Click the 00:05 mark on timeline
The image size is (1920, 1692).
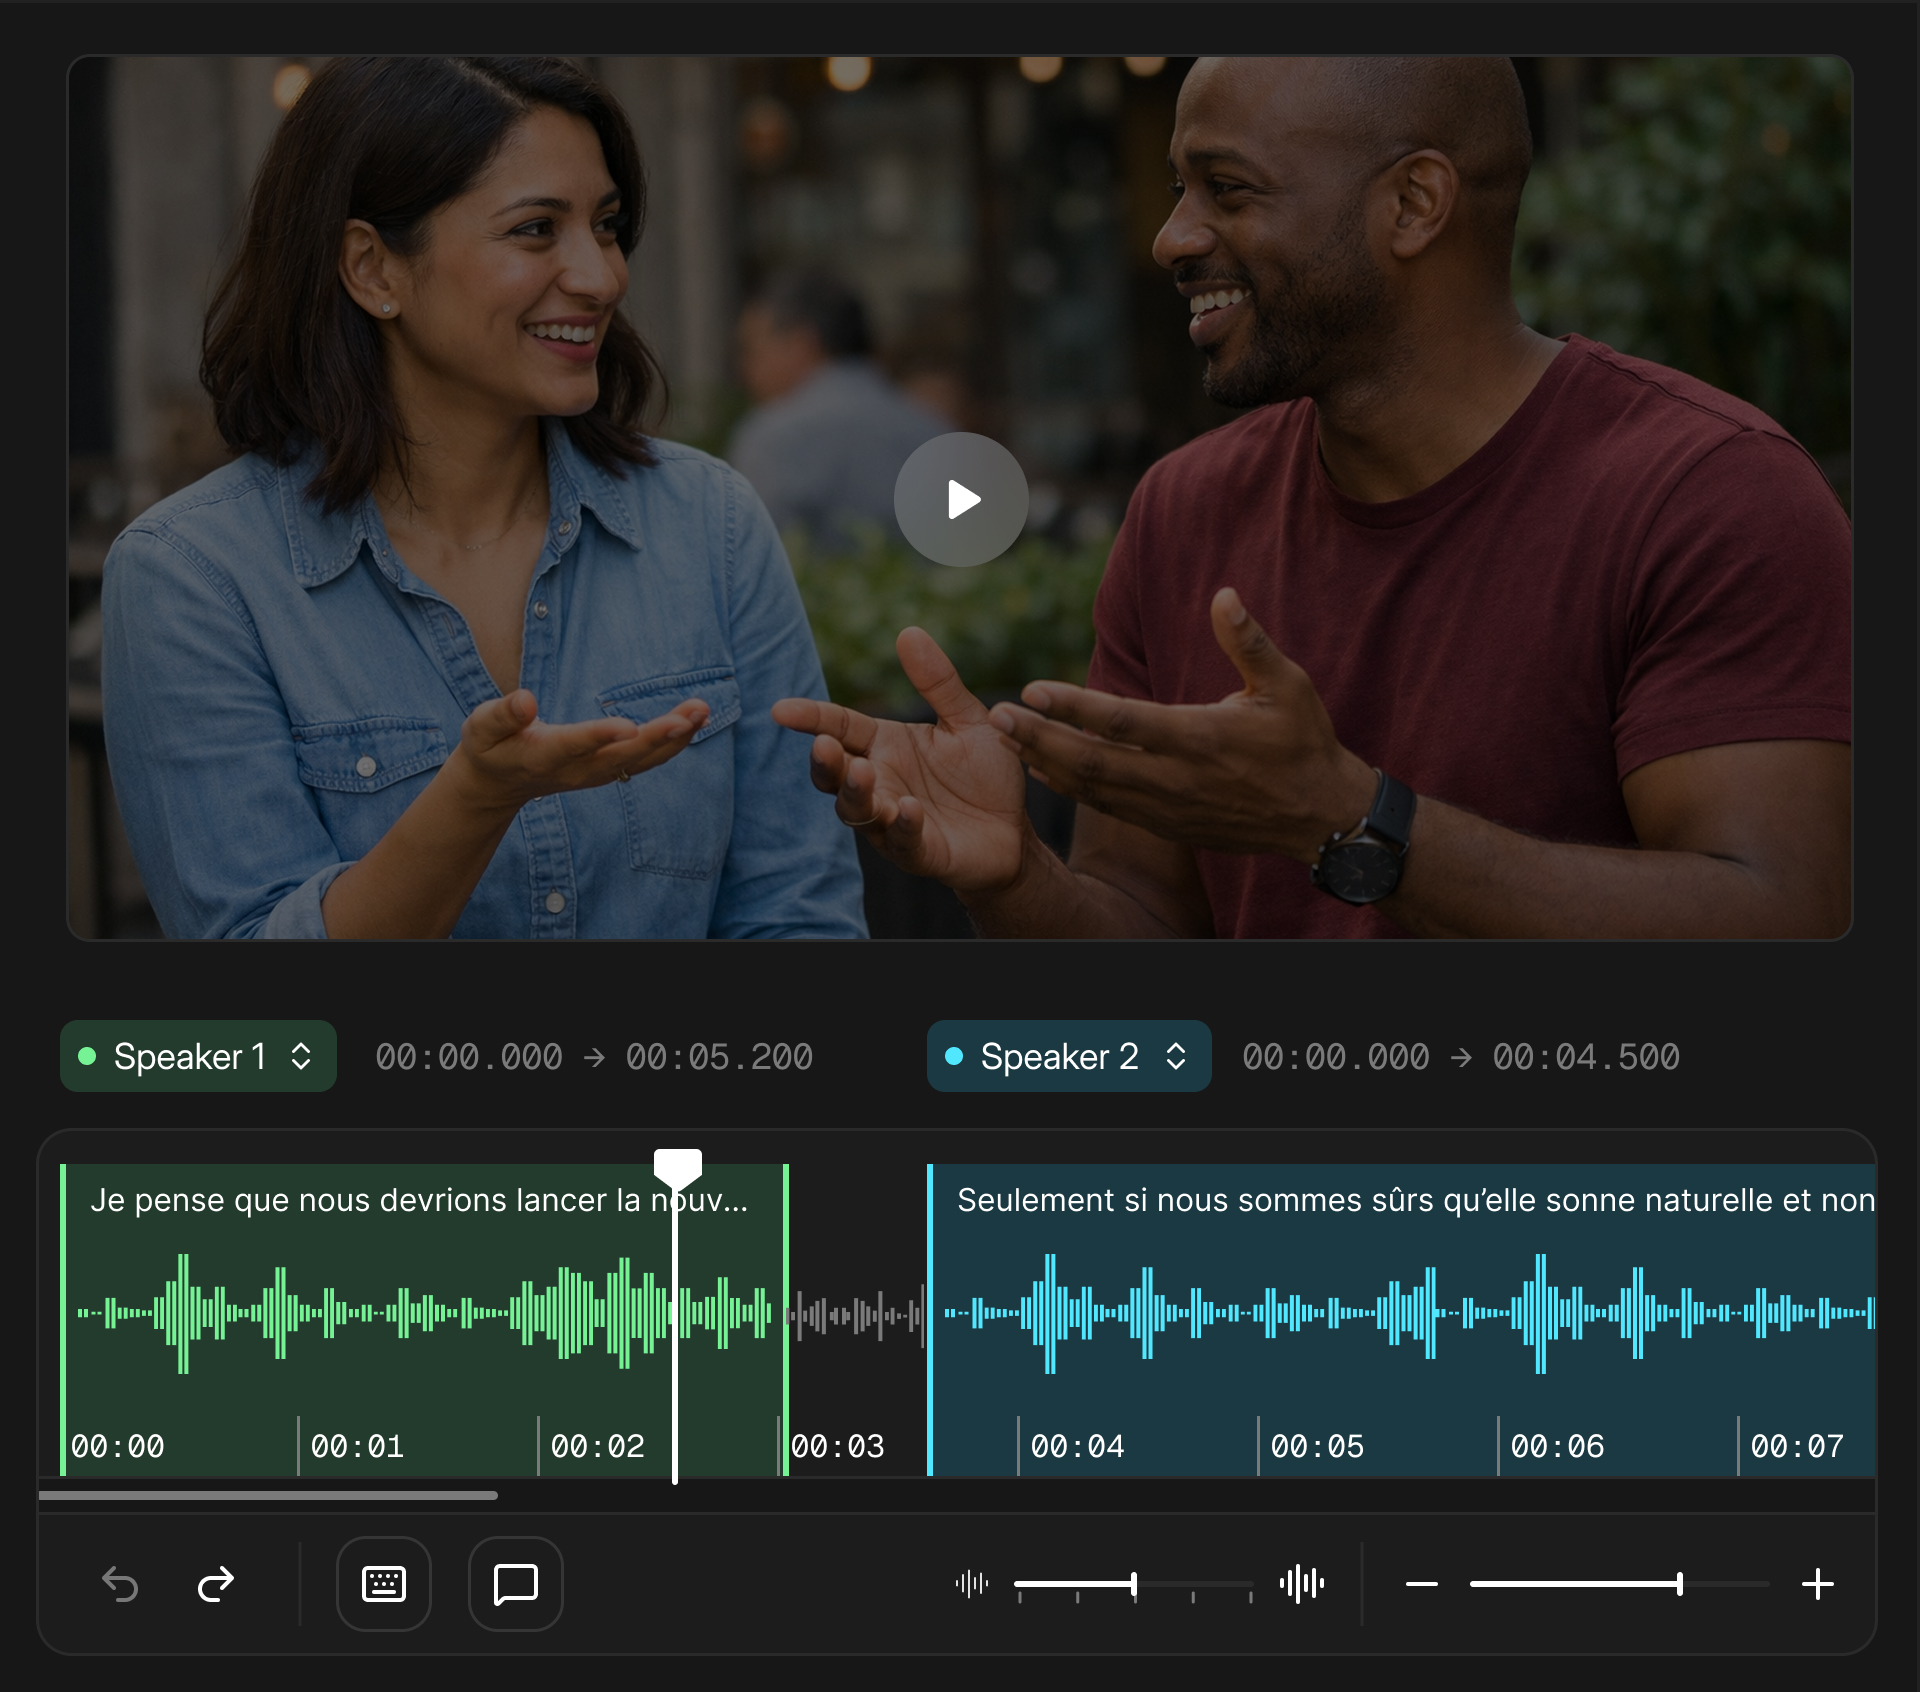[x=1316, y=1446]
